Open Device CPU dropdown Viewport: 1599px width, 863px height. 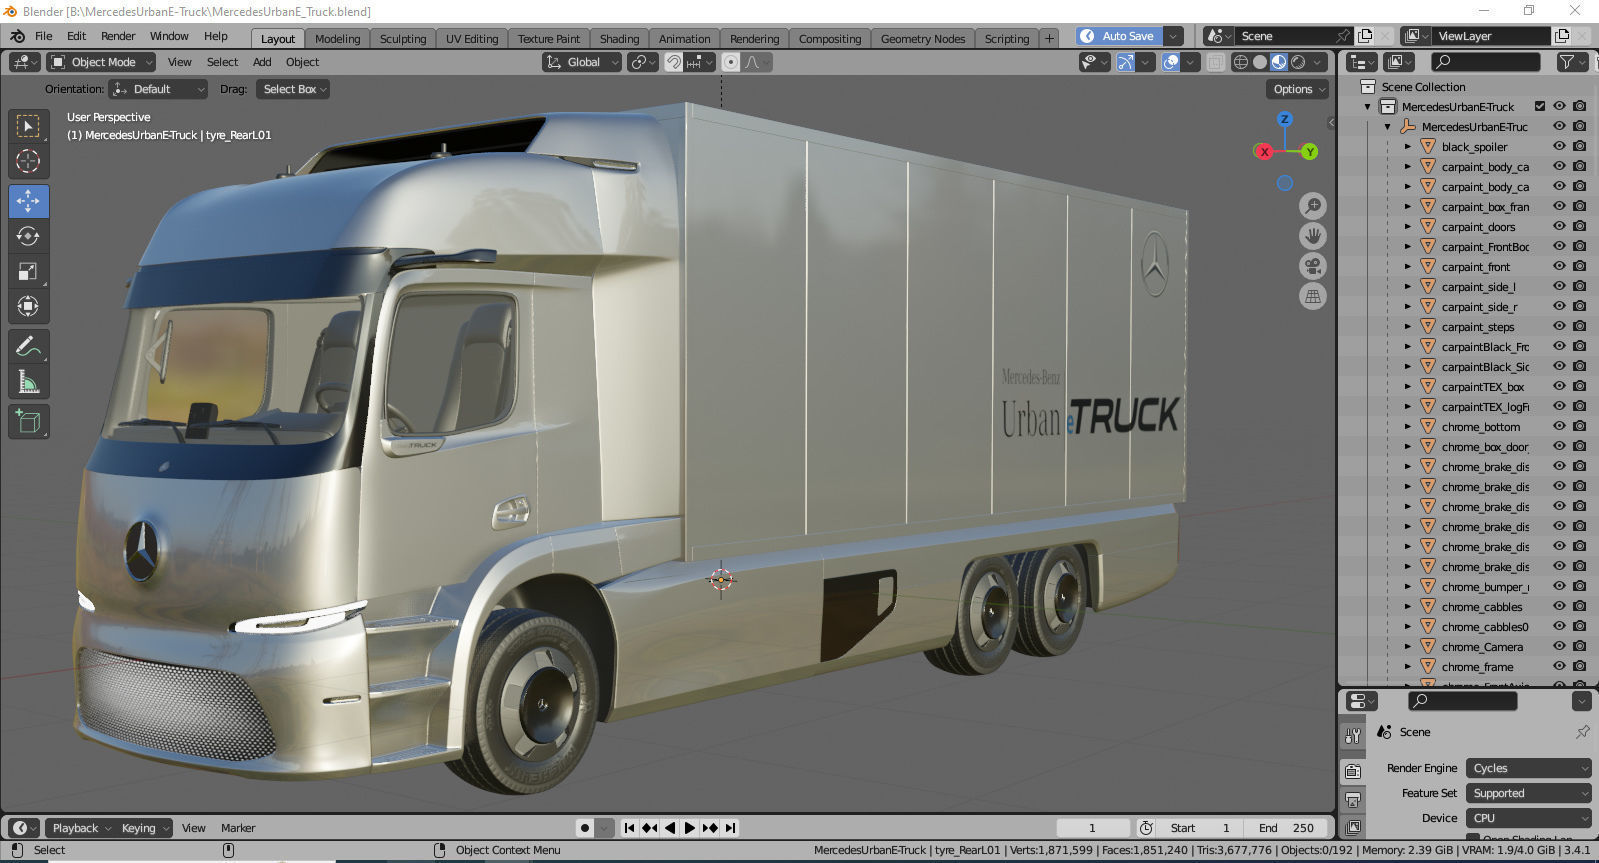(1528, 818)
